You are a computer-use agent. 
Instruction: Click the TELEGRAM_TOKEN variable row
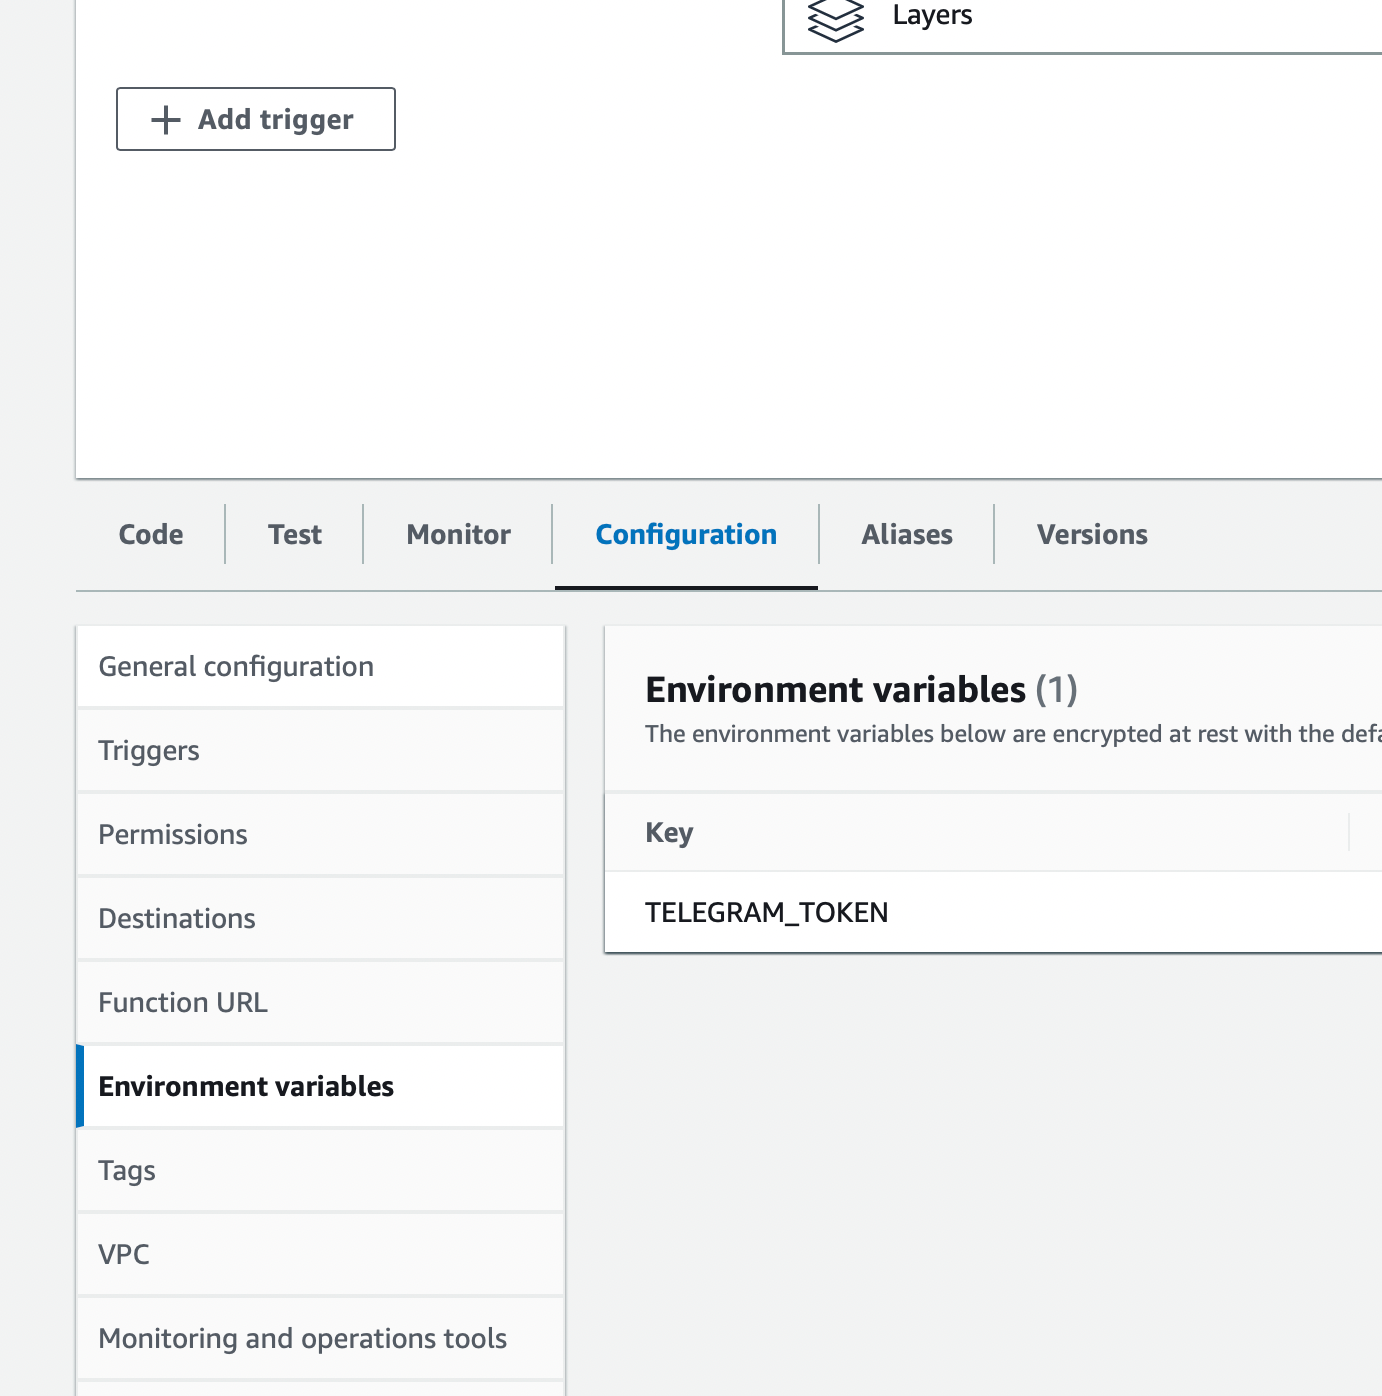767,913
